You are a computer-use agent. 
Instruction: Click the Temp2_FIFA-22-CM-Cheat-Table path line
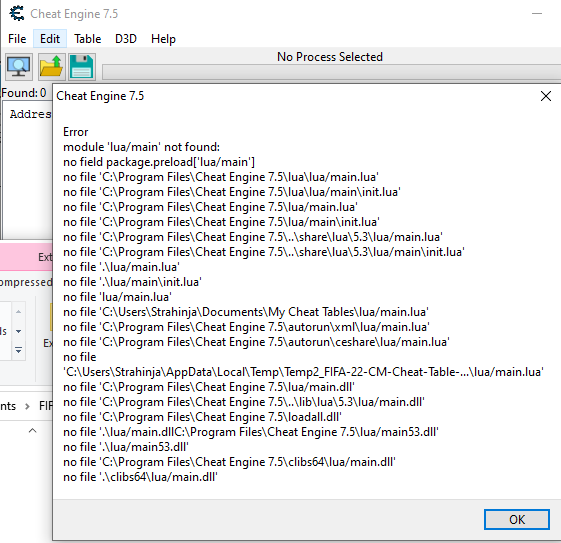coord(303,372)
